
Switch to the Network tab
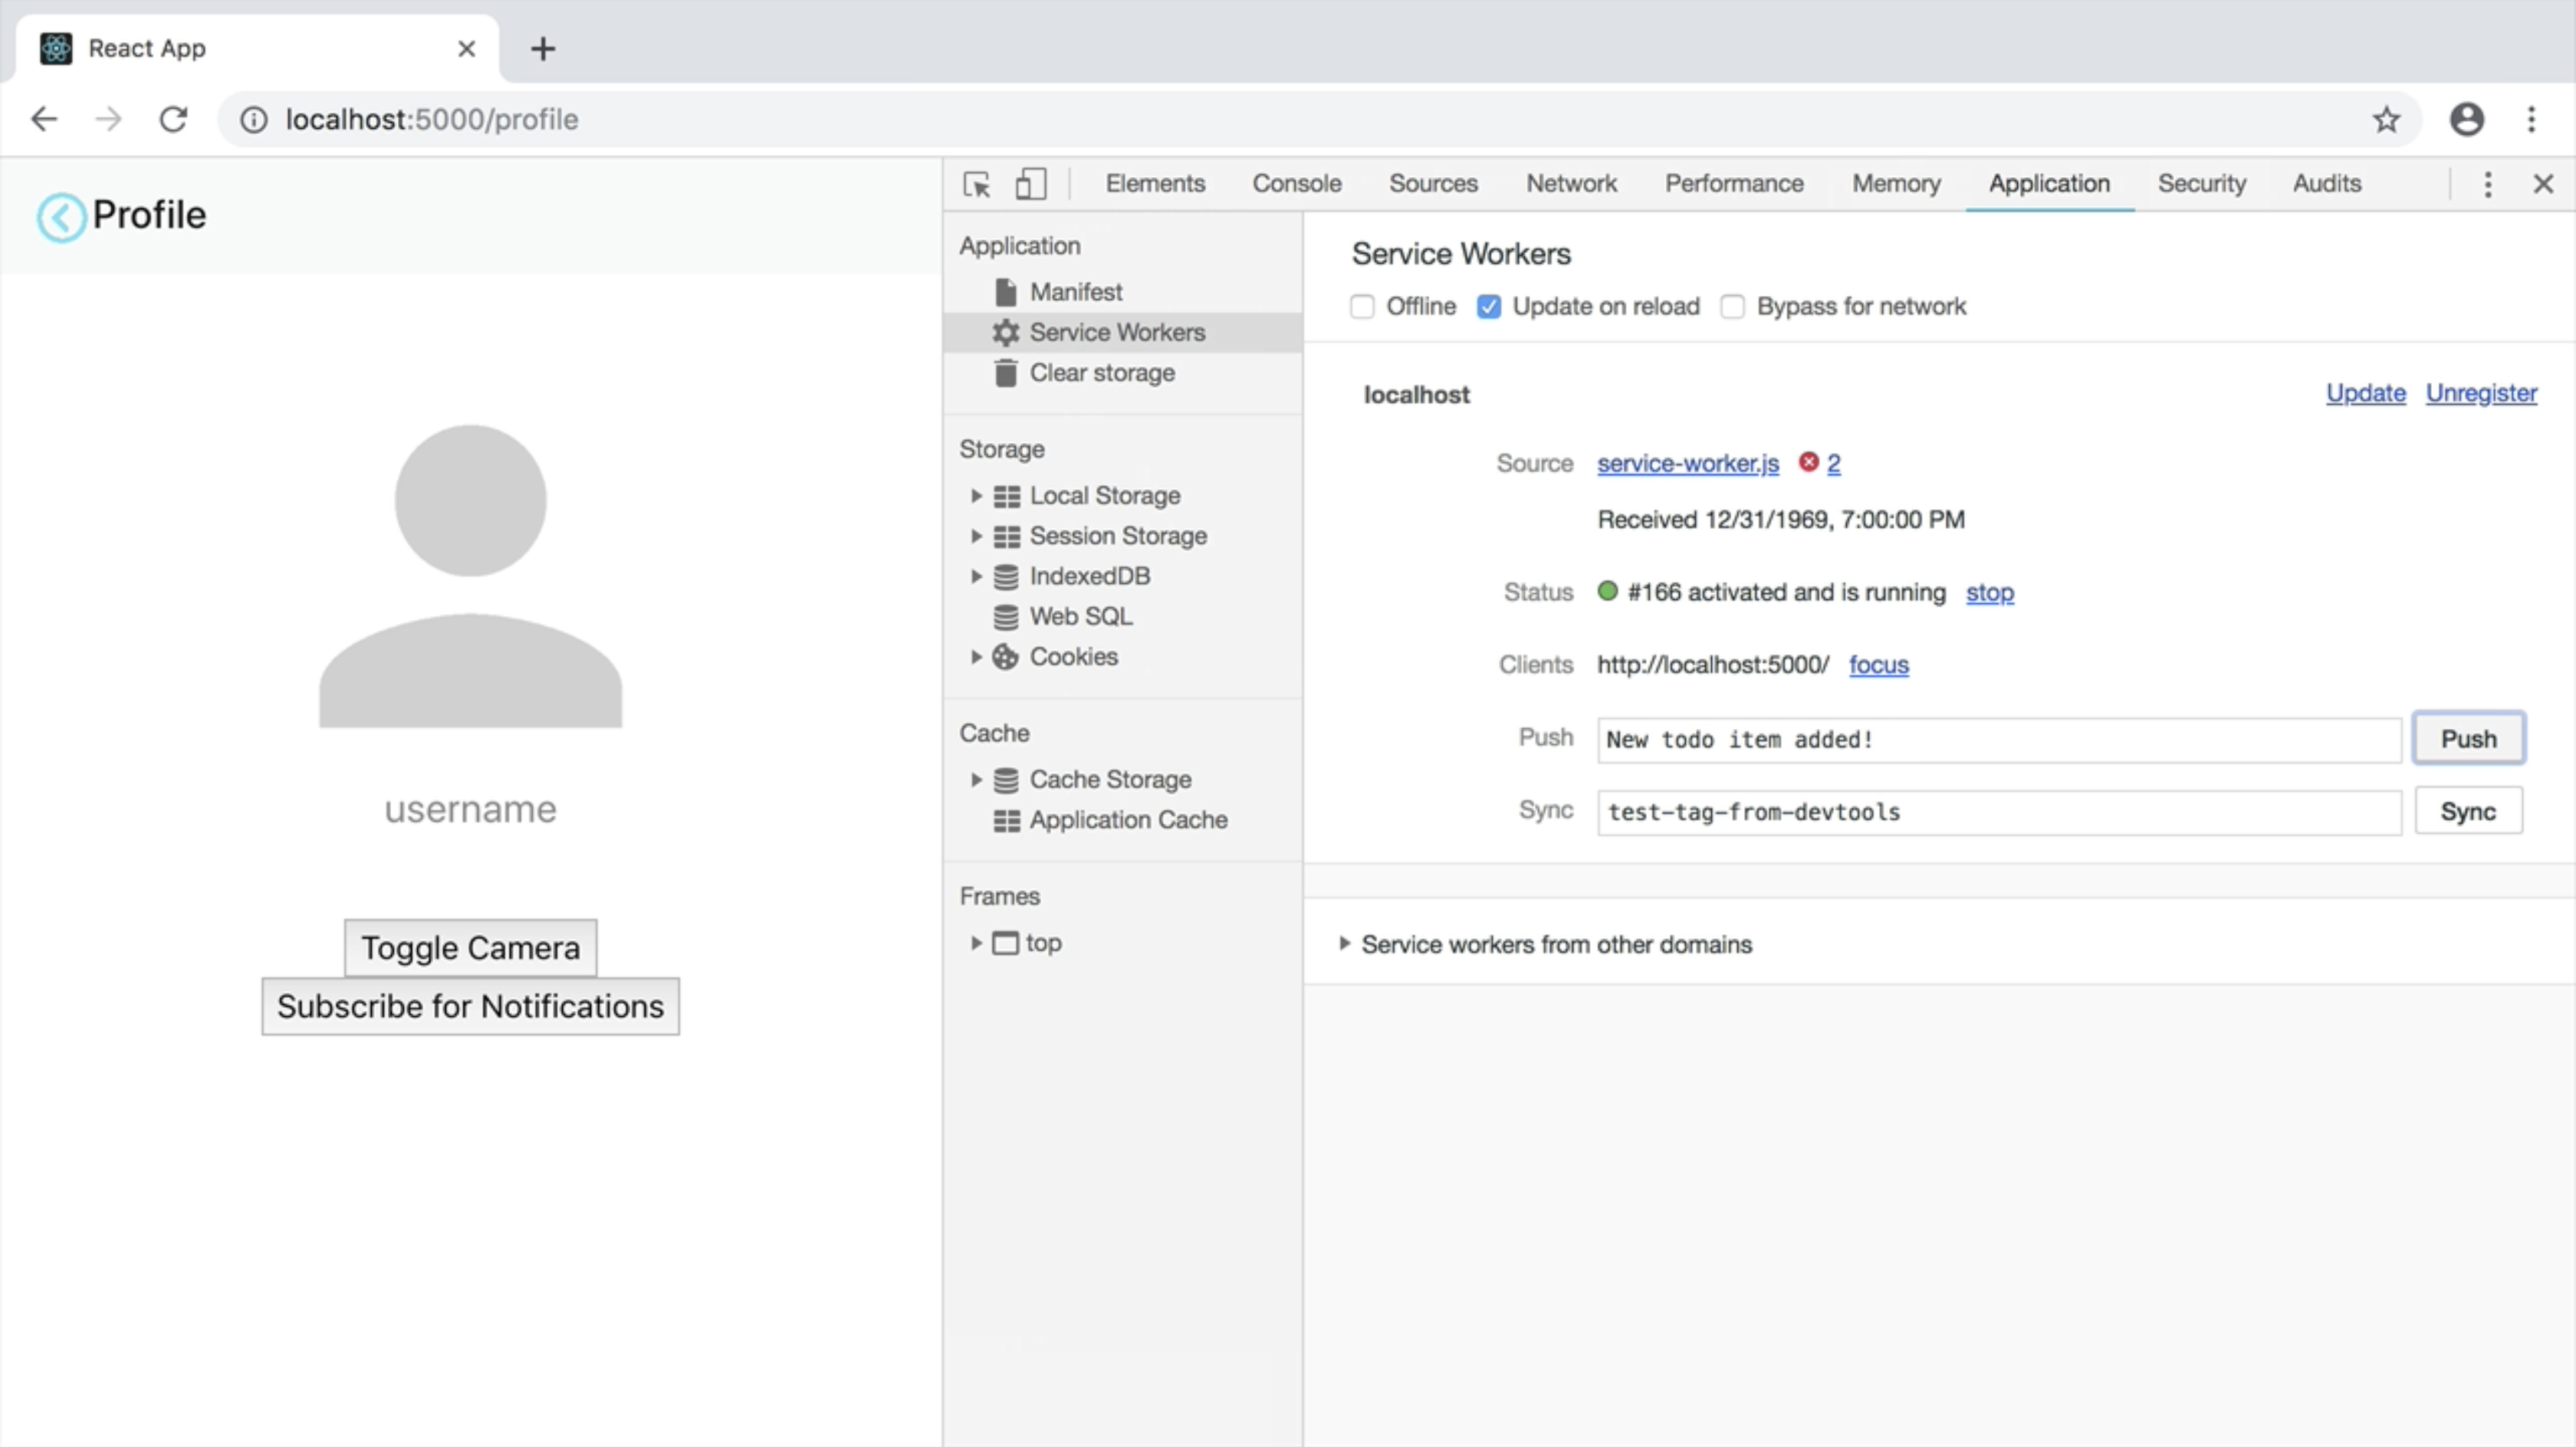[x=1571, y=183]
